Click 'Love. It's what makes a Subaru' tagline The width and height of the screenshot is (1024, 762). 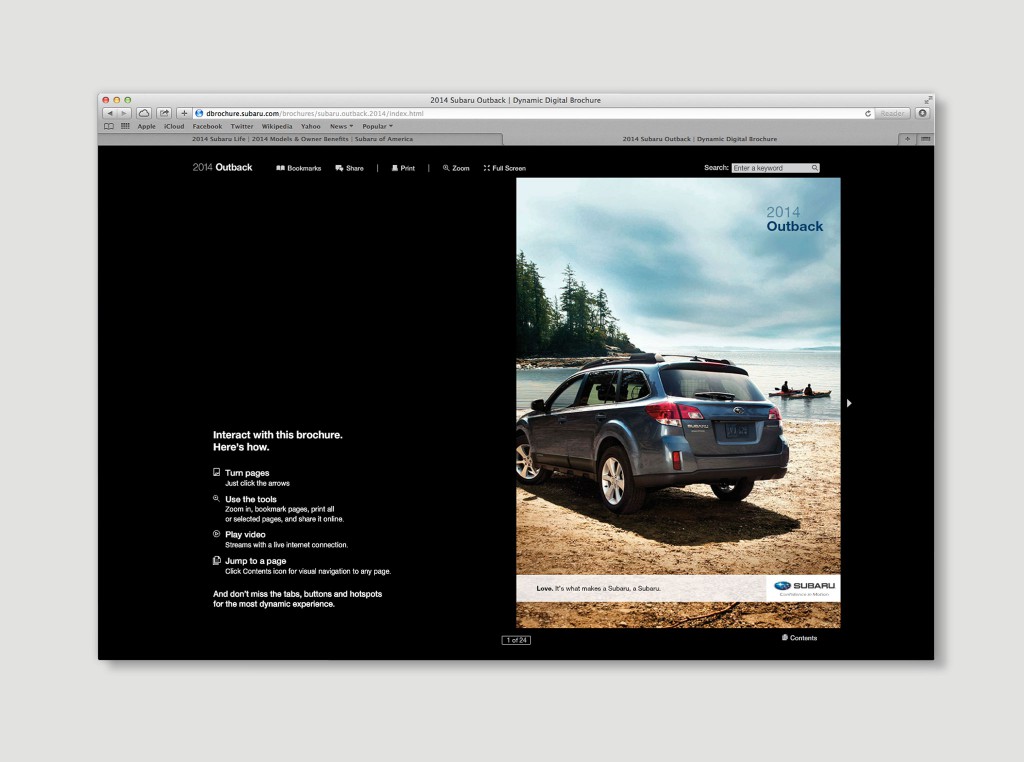click(x=598, y=589)
